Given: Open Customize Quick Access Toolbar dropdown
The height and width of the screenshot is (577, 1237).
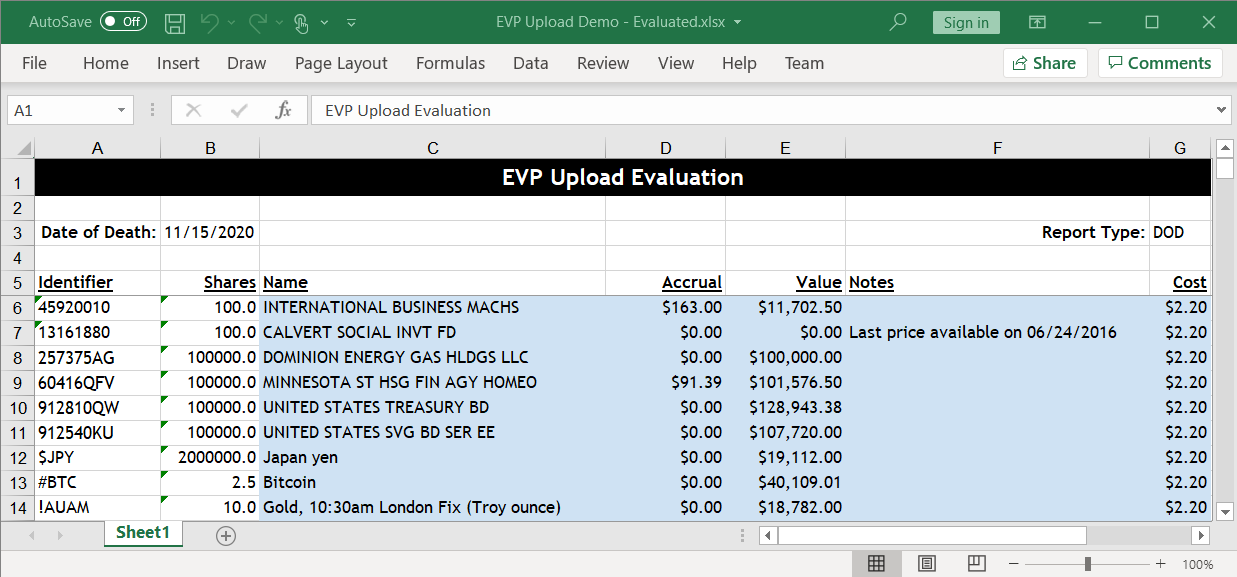Looking at the screenshot, I should click(x=351, y=22).
